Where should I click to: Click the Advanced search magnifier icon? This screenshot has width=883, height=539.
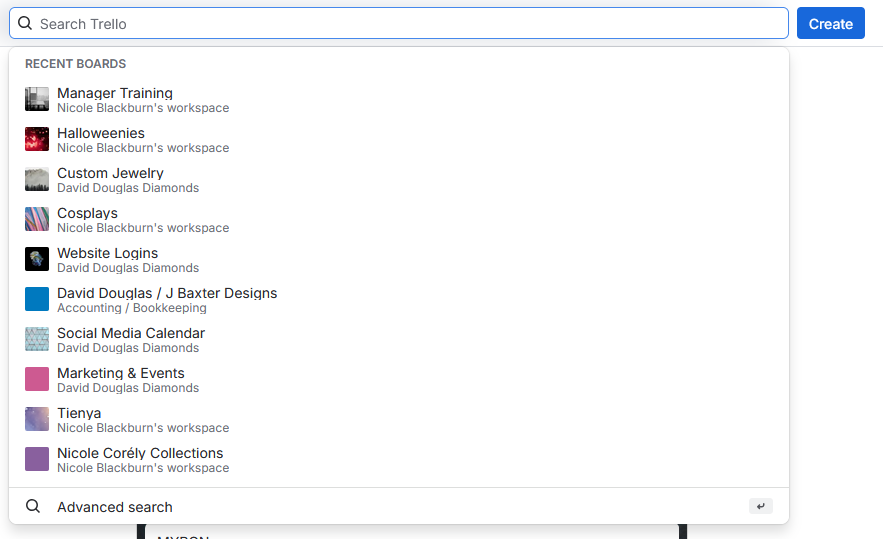click(33, 506)
